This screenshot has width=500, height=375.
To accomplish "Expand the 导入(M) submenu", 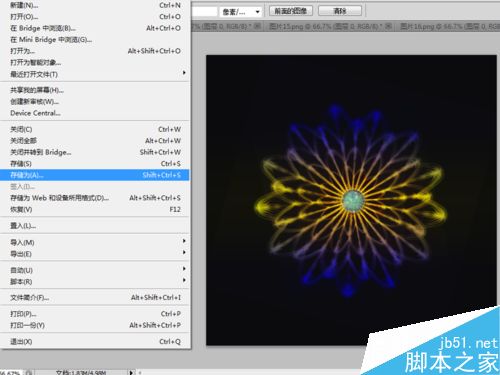I will pyautogui.click(x=95, y=242).
